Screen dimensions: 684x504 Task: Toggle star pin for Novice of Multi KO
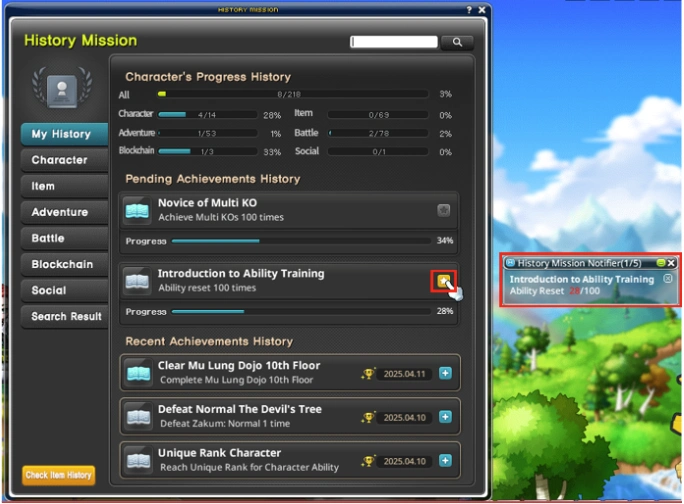click(444, 210)
